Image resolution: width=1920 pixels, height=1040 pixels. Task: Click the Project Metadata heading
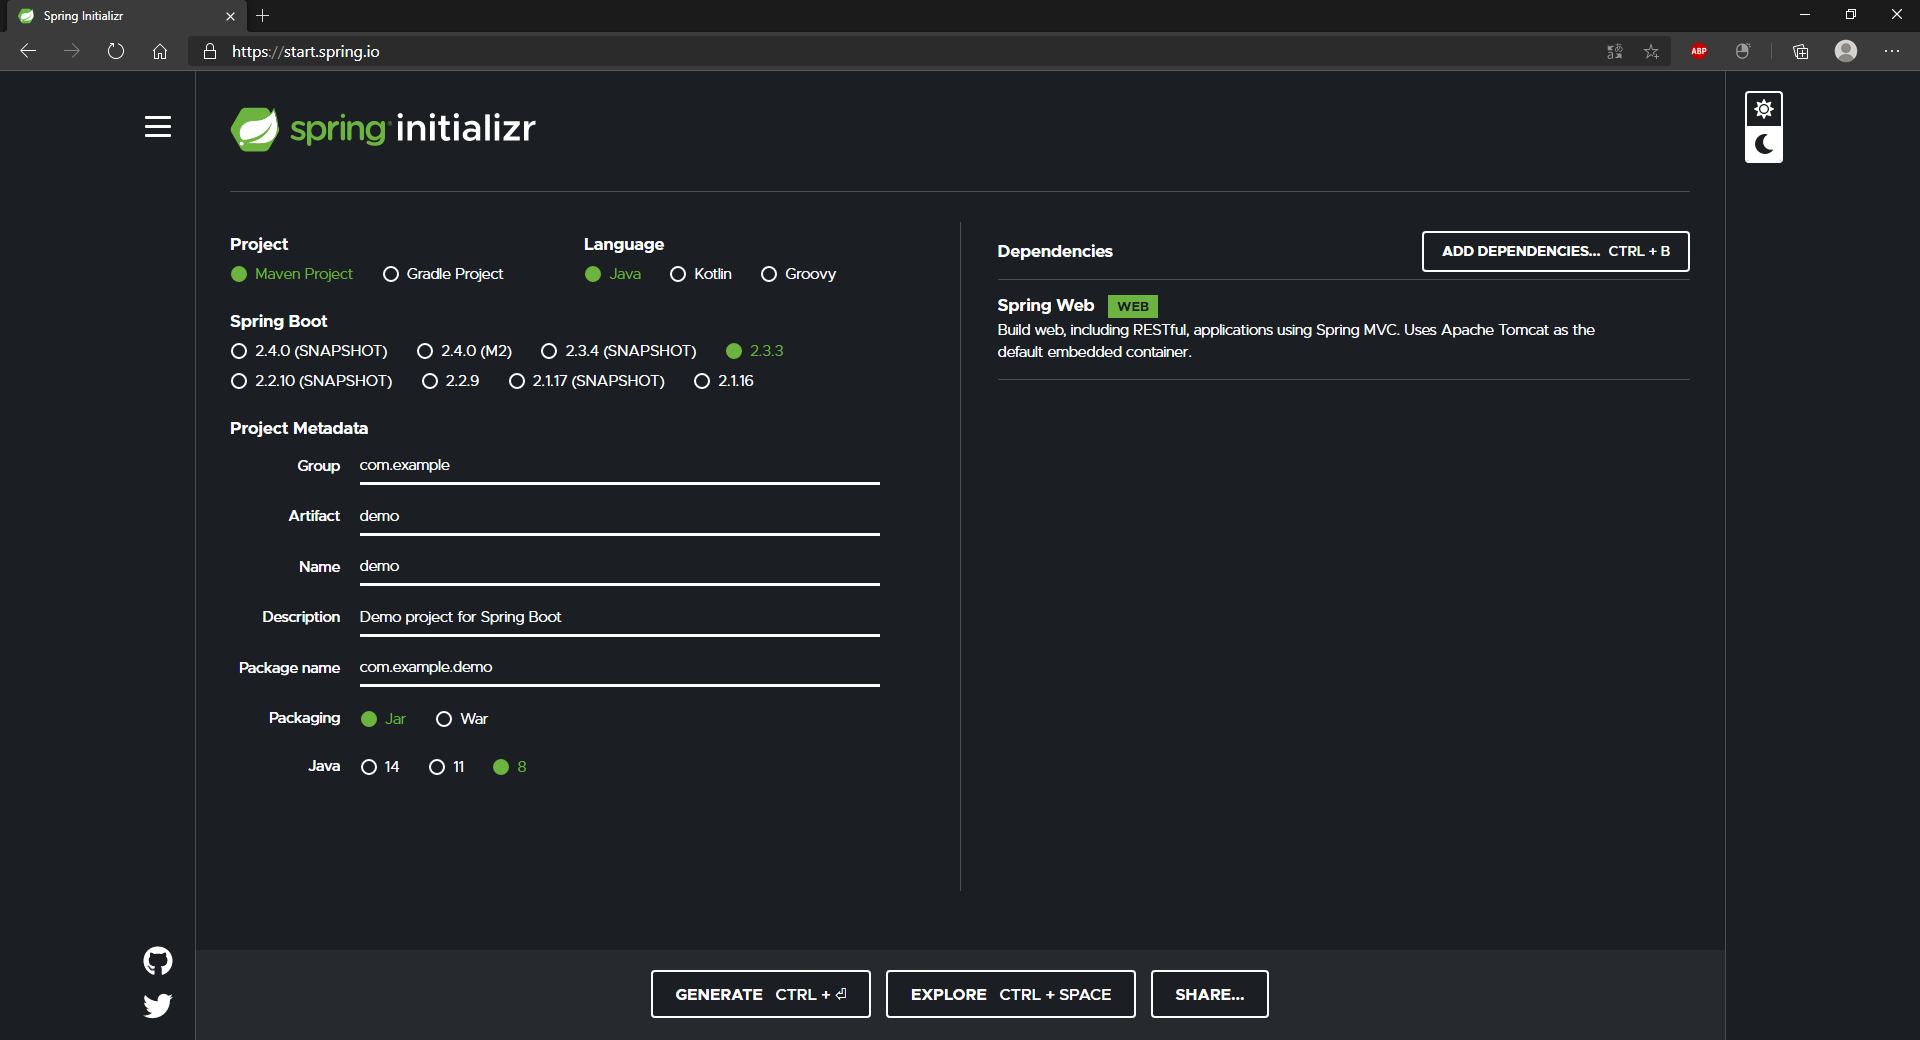tap(299, 428)
